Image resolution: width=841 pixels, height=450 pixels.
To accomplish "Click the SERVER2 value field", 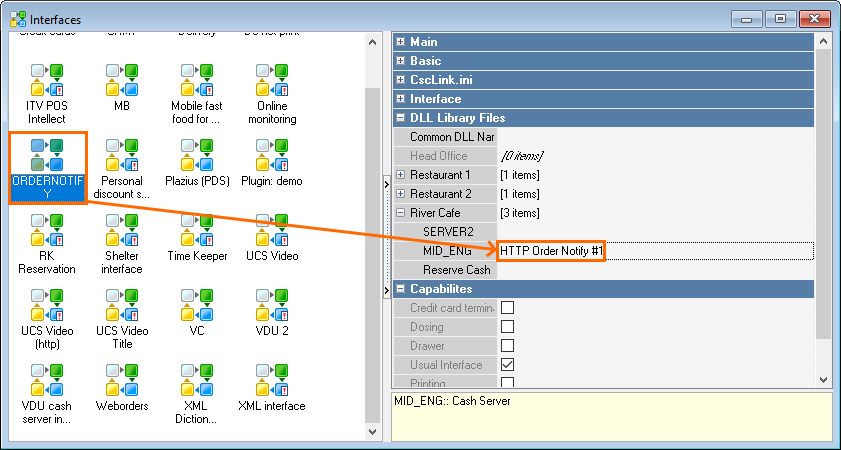I will 655,232.
